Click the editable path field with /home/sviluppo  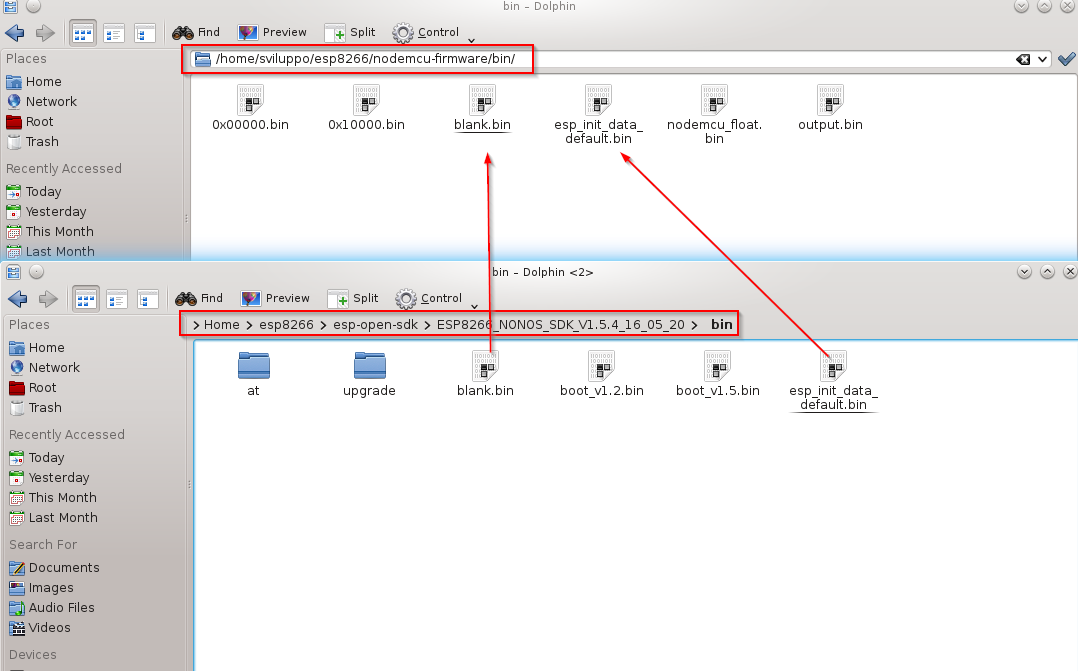coord(365,59)
